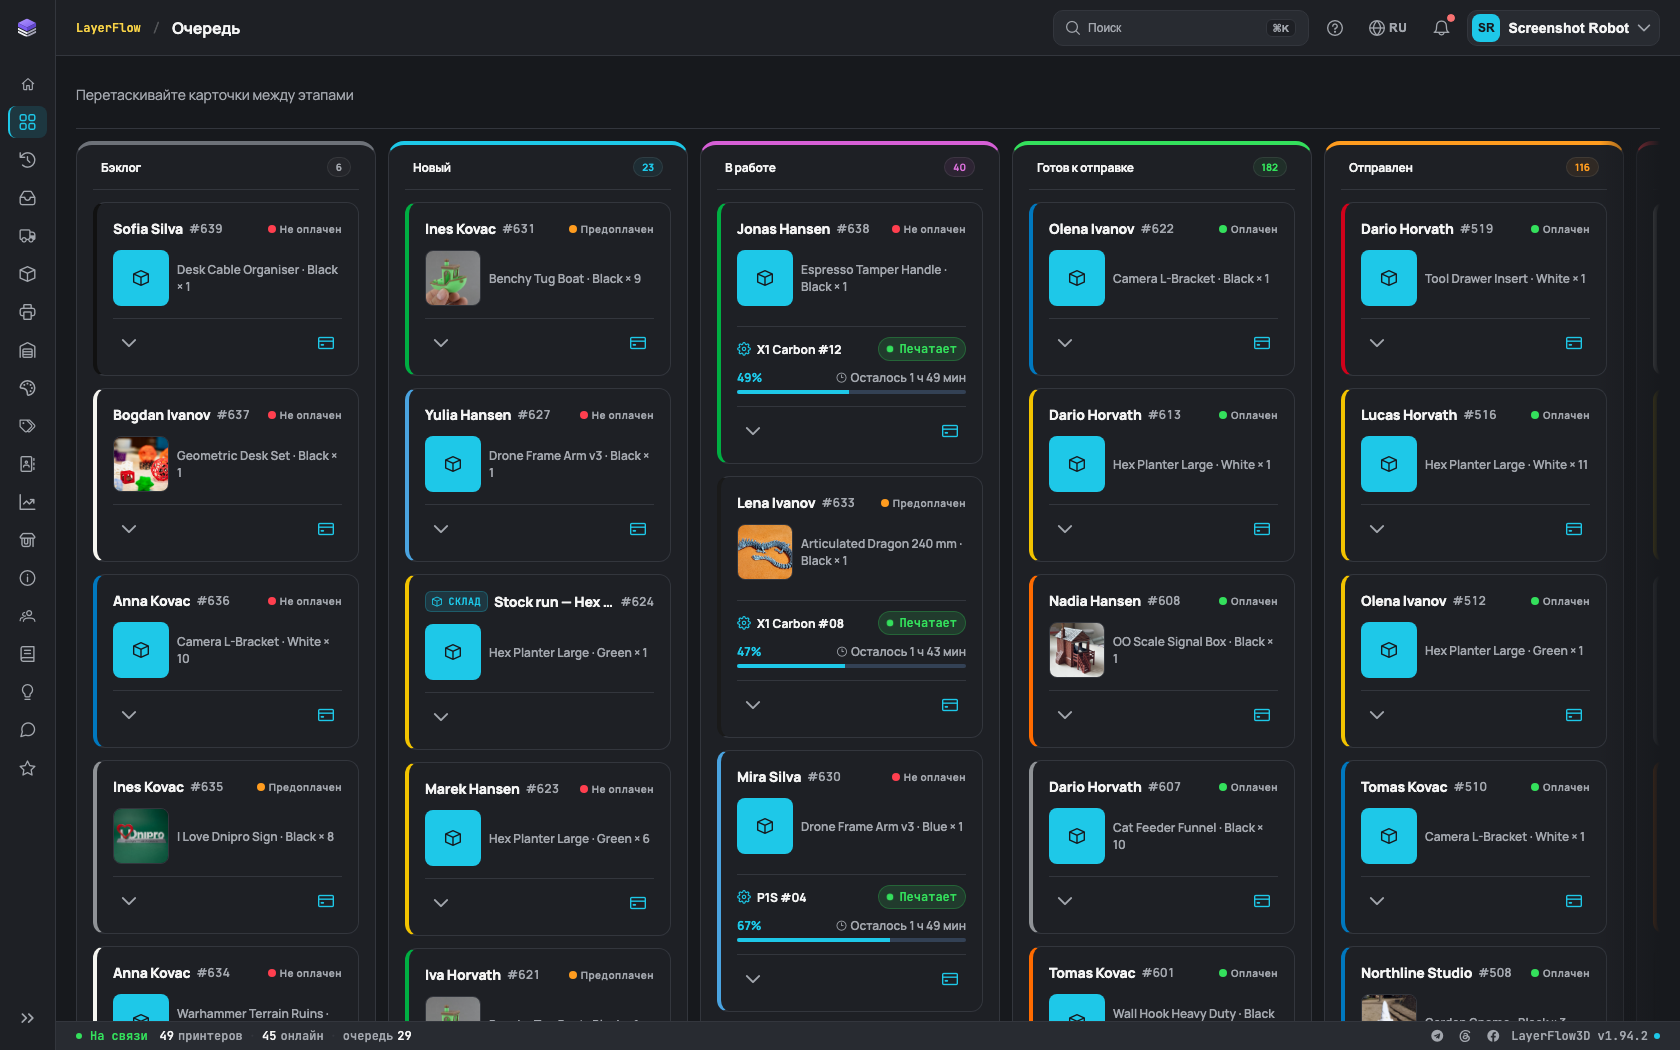
Task: Switch language using the RU selector
Action: 1388,28
